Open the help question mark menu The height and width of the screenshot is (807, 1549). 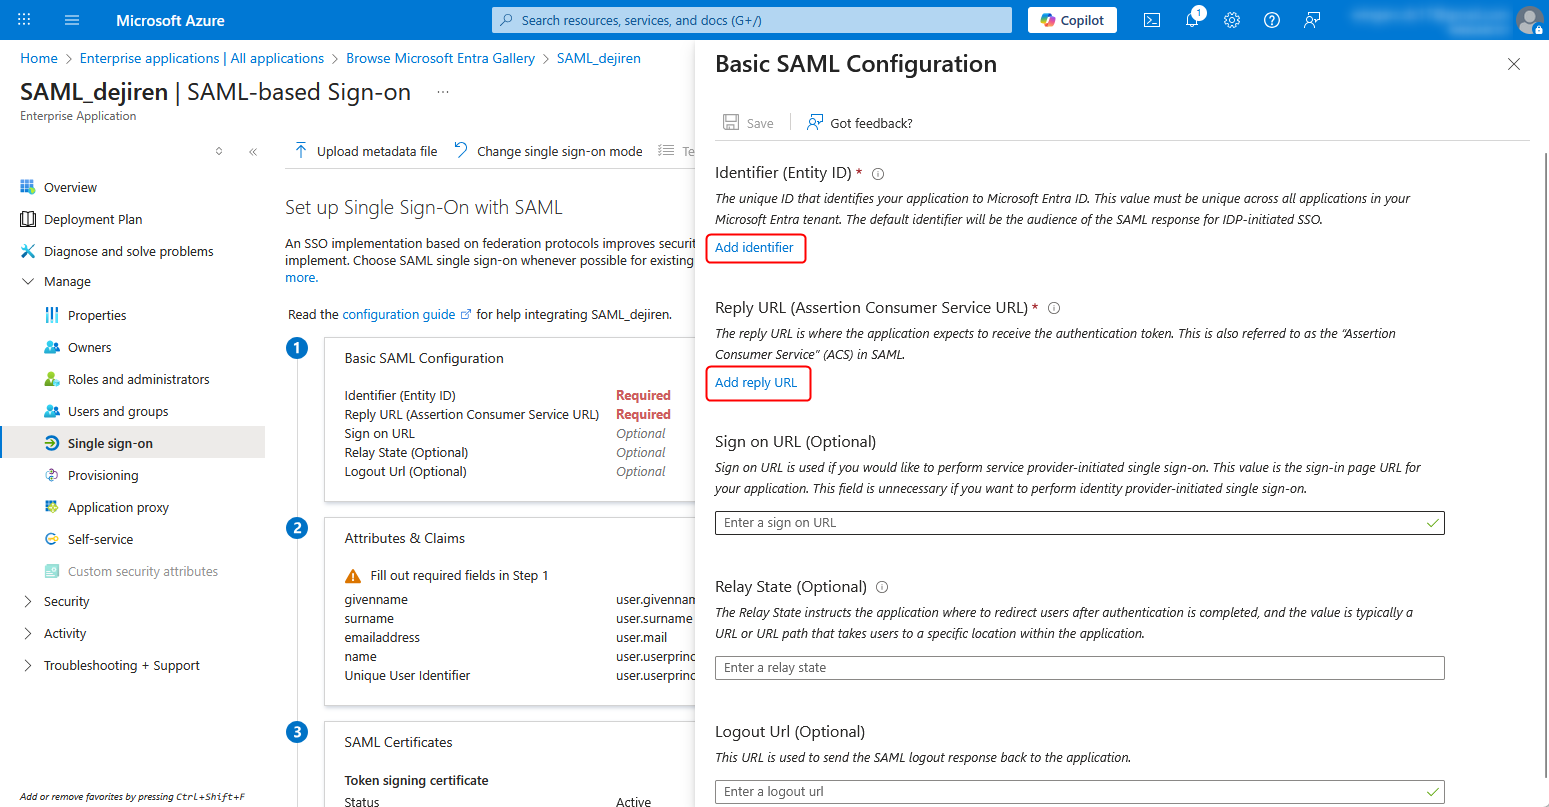(1272, 20)
